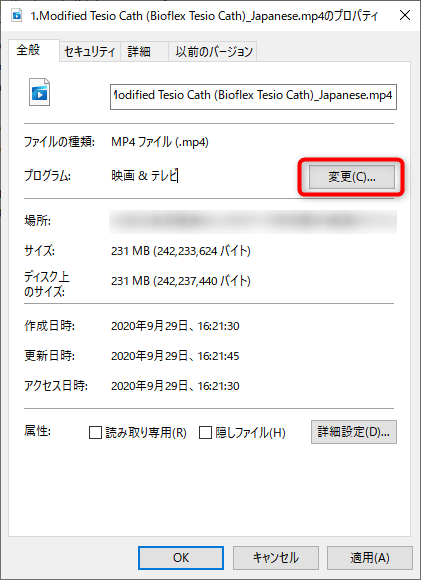The width and height of the screenshot is (421, 580).
Task: Click the video file icon in title bar
Action: coord(17,16)
